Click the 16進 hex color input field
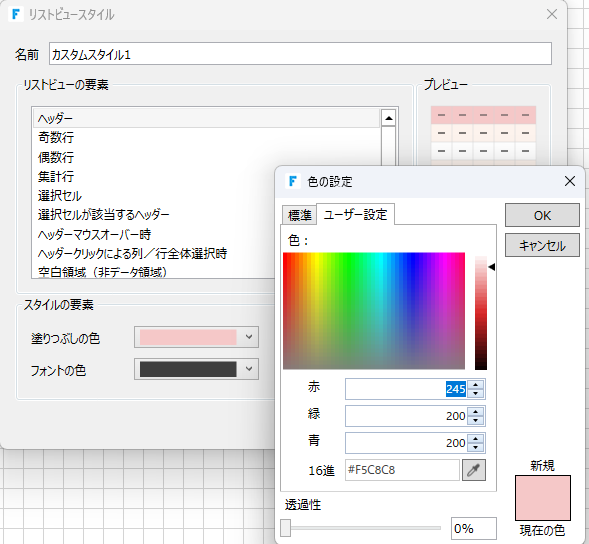Screen dimensions: 589x544 tap(402, 470)
